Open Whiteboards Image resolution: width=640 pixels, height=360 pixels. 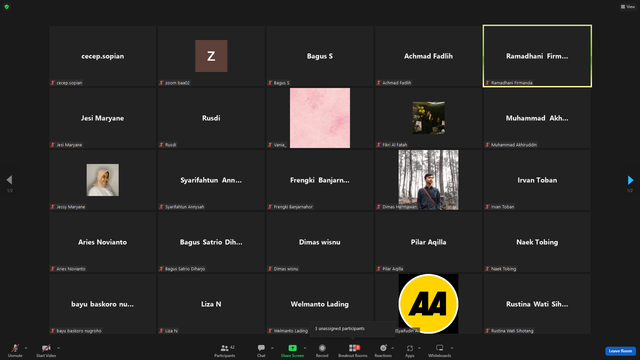point(440,350)
